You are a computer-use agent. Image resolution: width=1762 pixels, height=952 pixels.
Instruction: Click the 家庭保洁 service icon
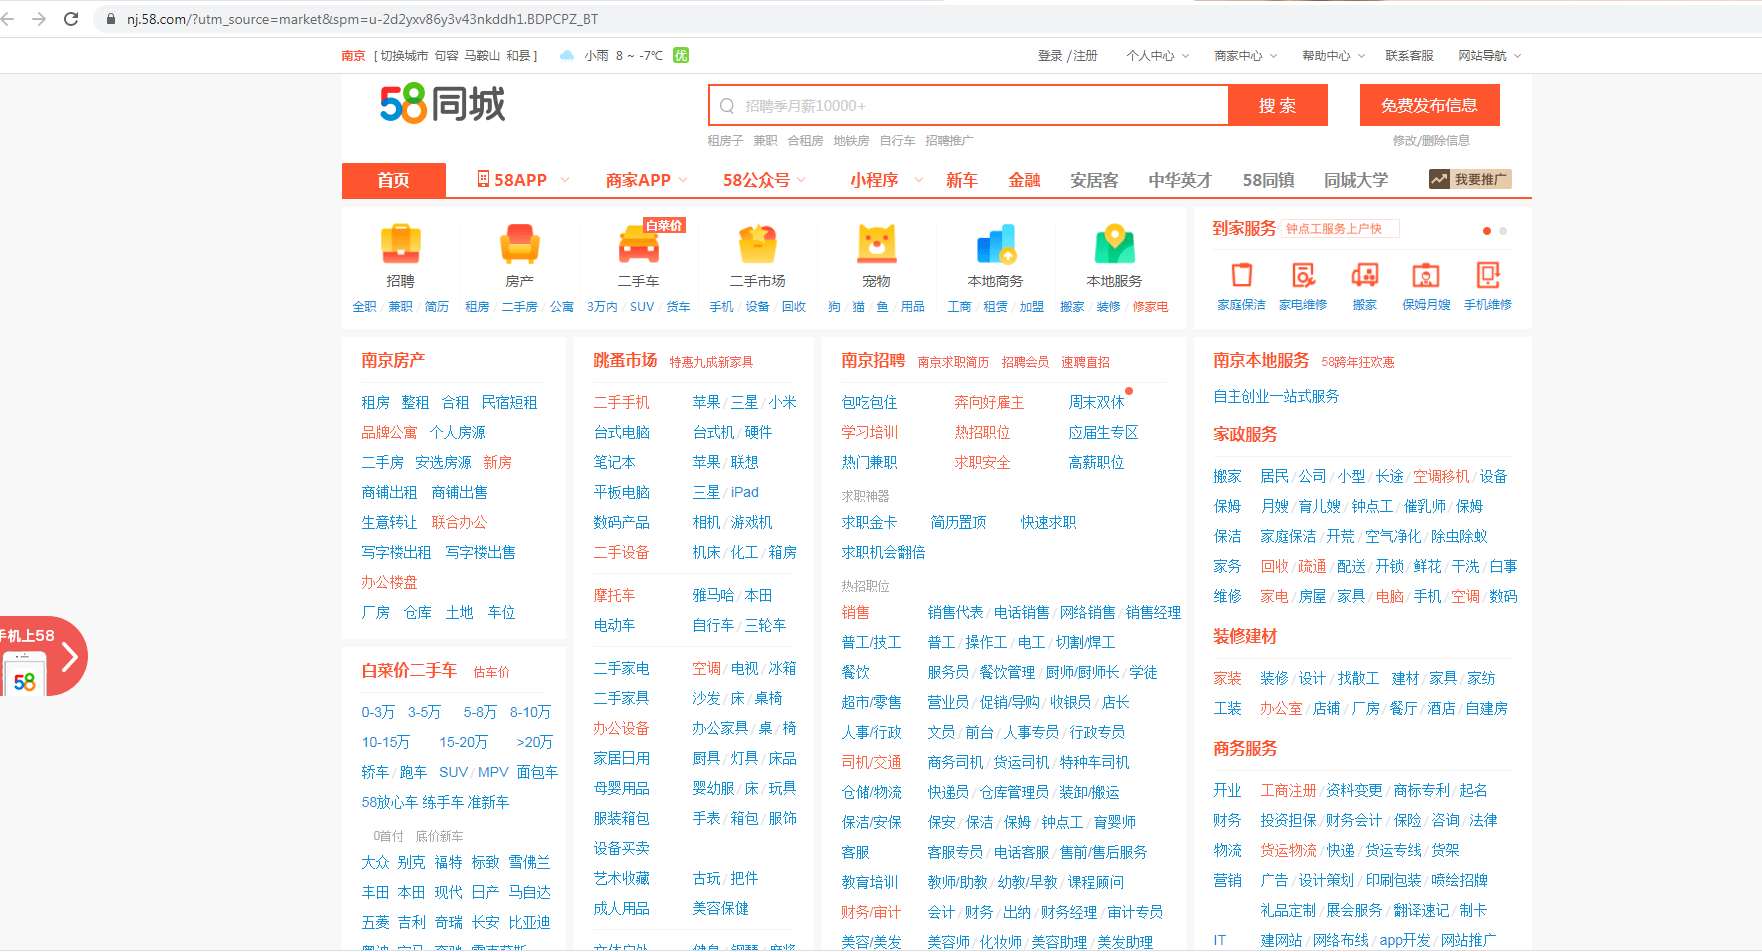[1241, 275]
